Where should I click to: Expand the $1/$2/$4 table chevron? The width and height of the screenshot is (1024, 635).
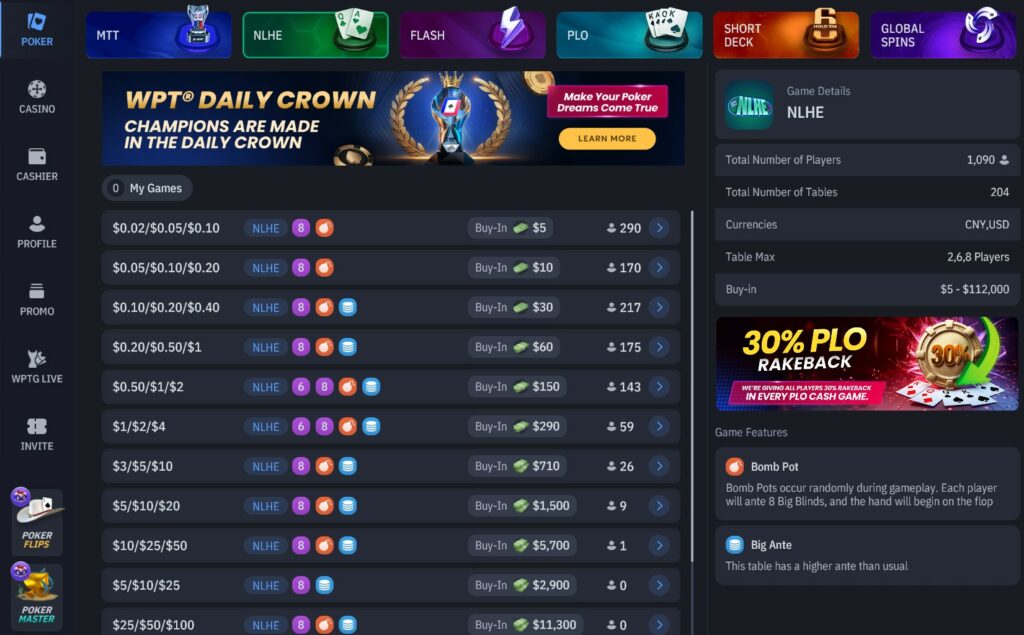659,427
